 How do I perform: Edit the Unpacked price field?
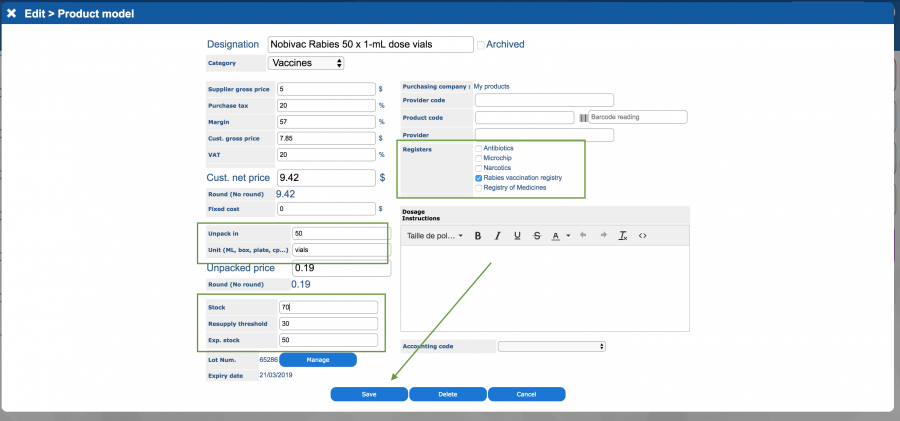click(x=342, y=268)
